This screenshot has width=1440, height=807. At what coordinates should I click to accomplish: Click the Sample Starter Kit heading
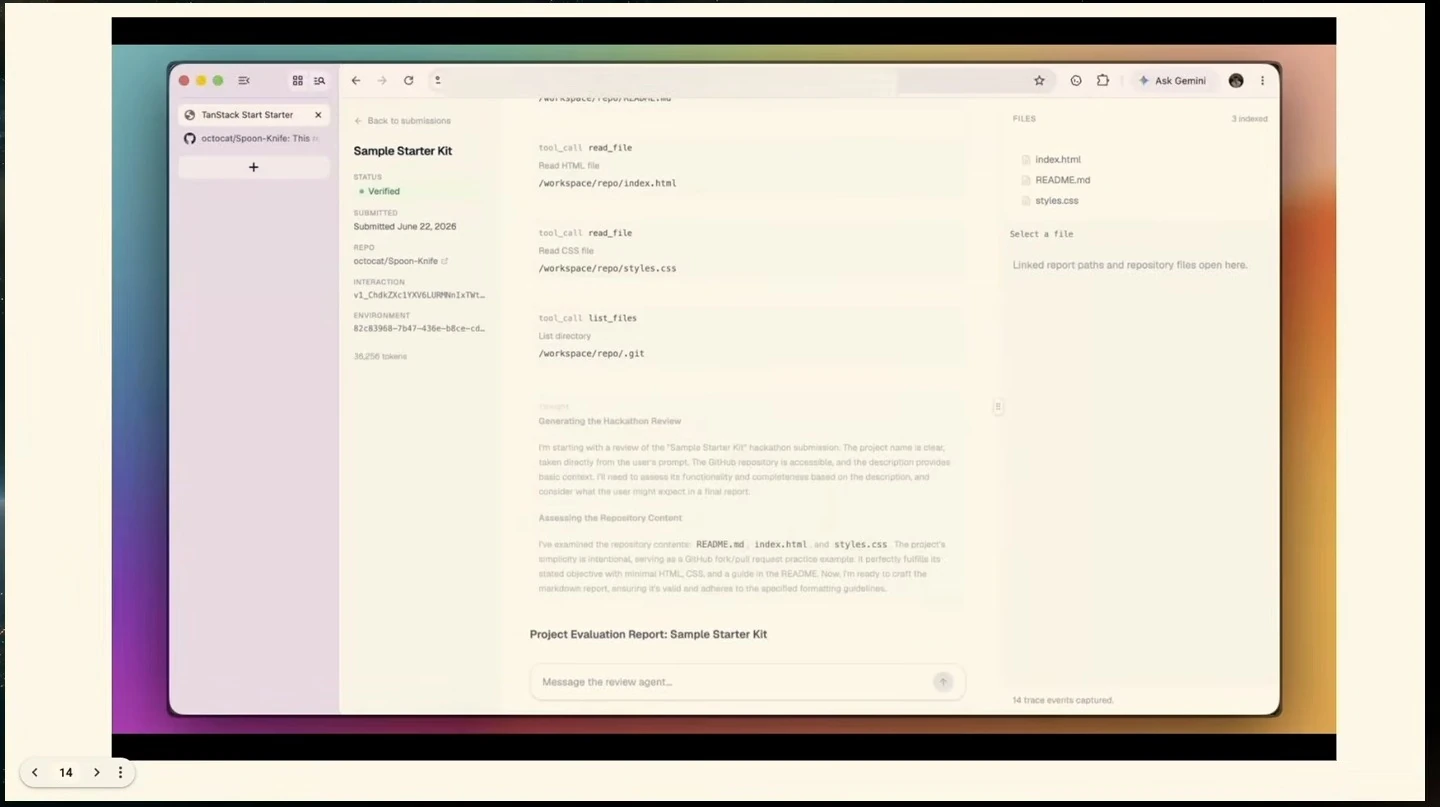tap(403, 151)
